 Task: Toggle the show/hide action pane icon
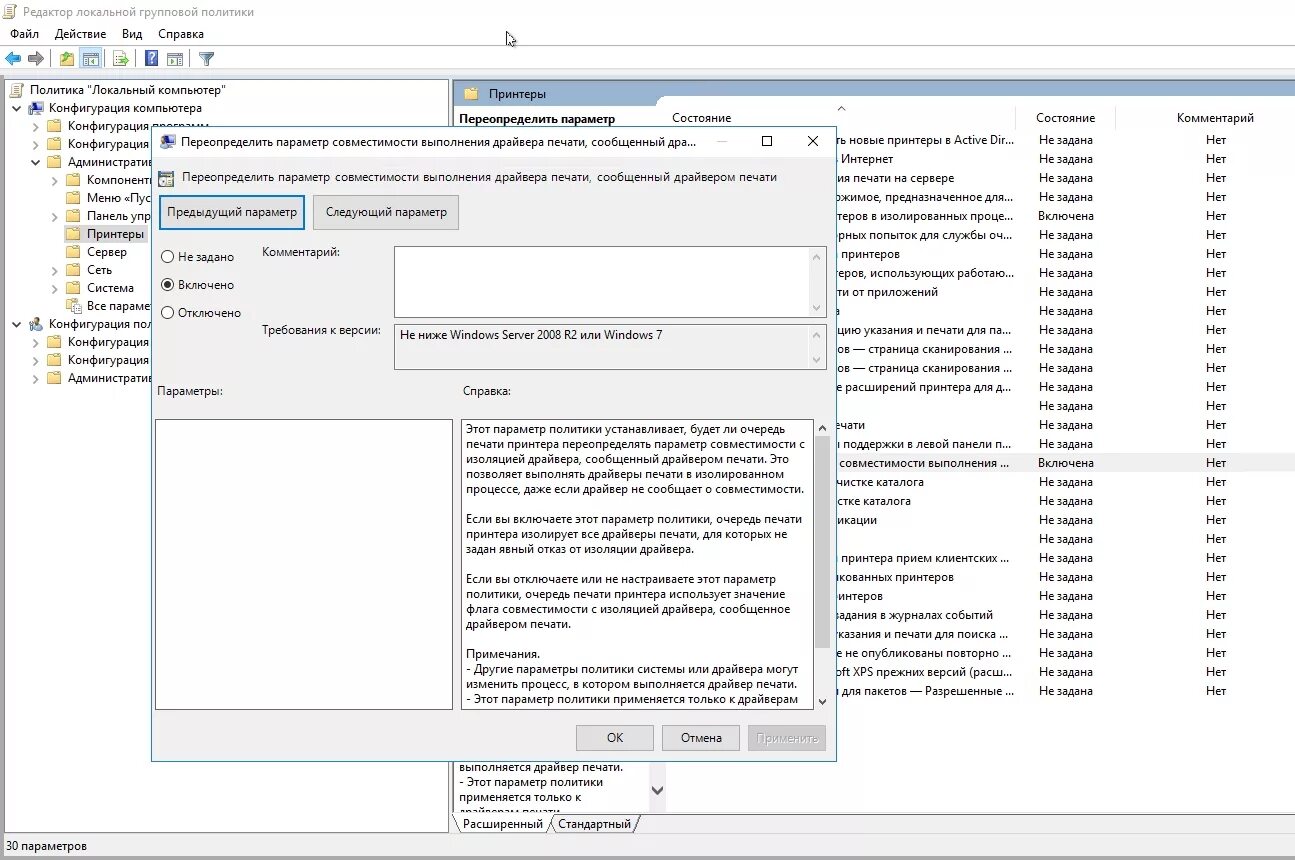(175, 59)
